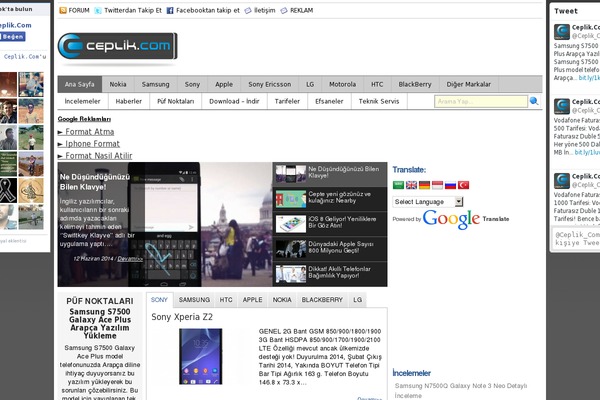Image resolution: width=600 pixels, height=400 pixels.
Task: Open the Motorola menu item
Action: (342, 84)
